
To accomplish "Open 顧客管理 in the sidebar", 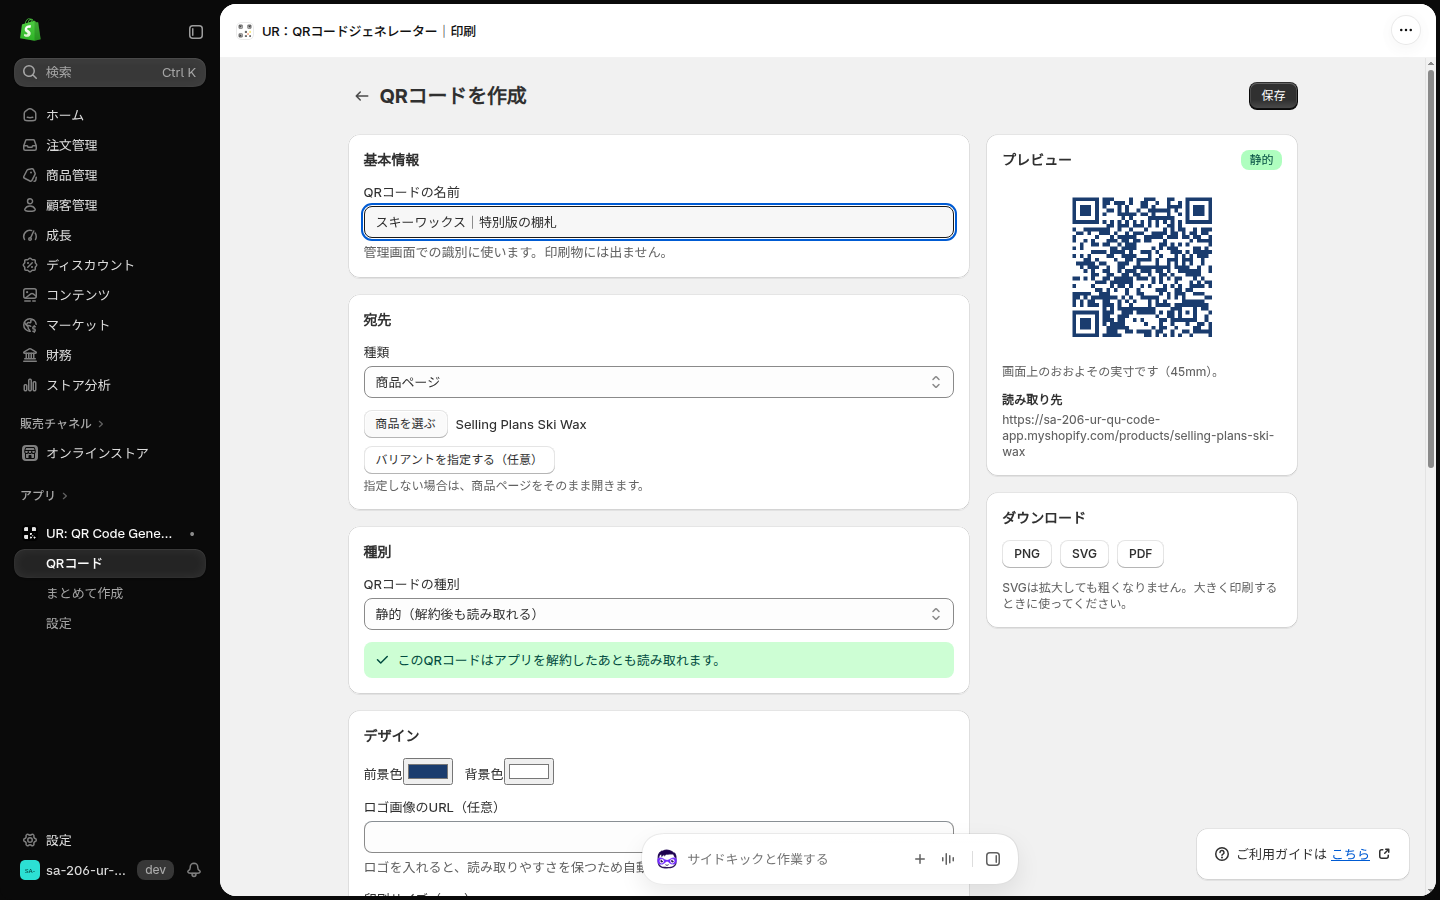I will (110, 205).
